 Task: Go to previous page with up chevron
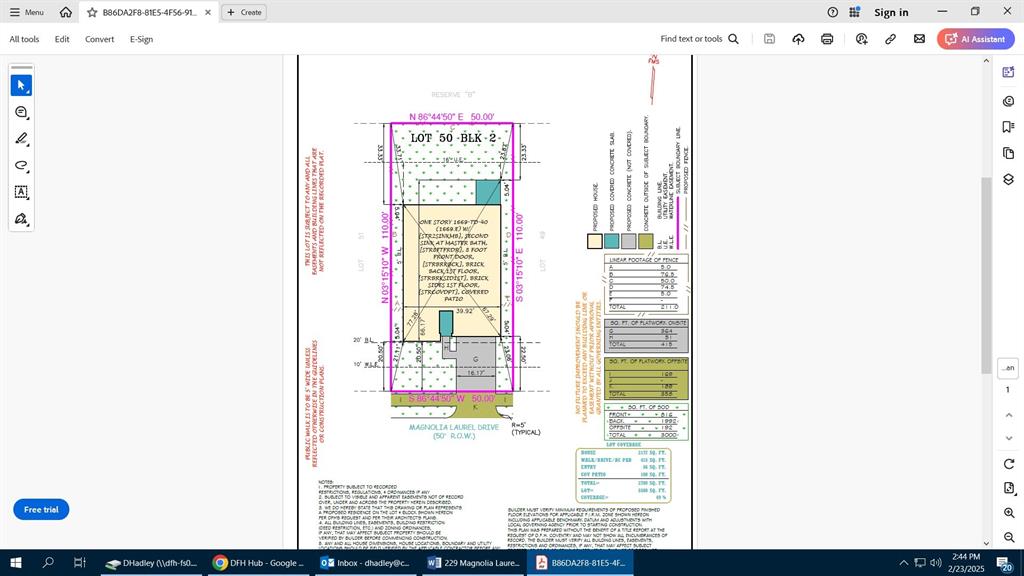pos(1008,415)
